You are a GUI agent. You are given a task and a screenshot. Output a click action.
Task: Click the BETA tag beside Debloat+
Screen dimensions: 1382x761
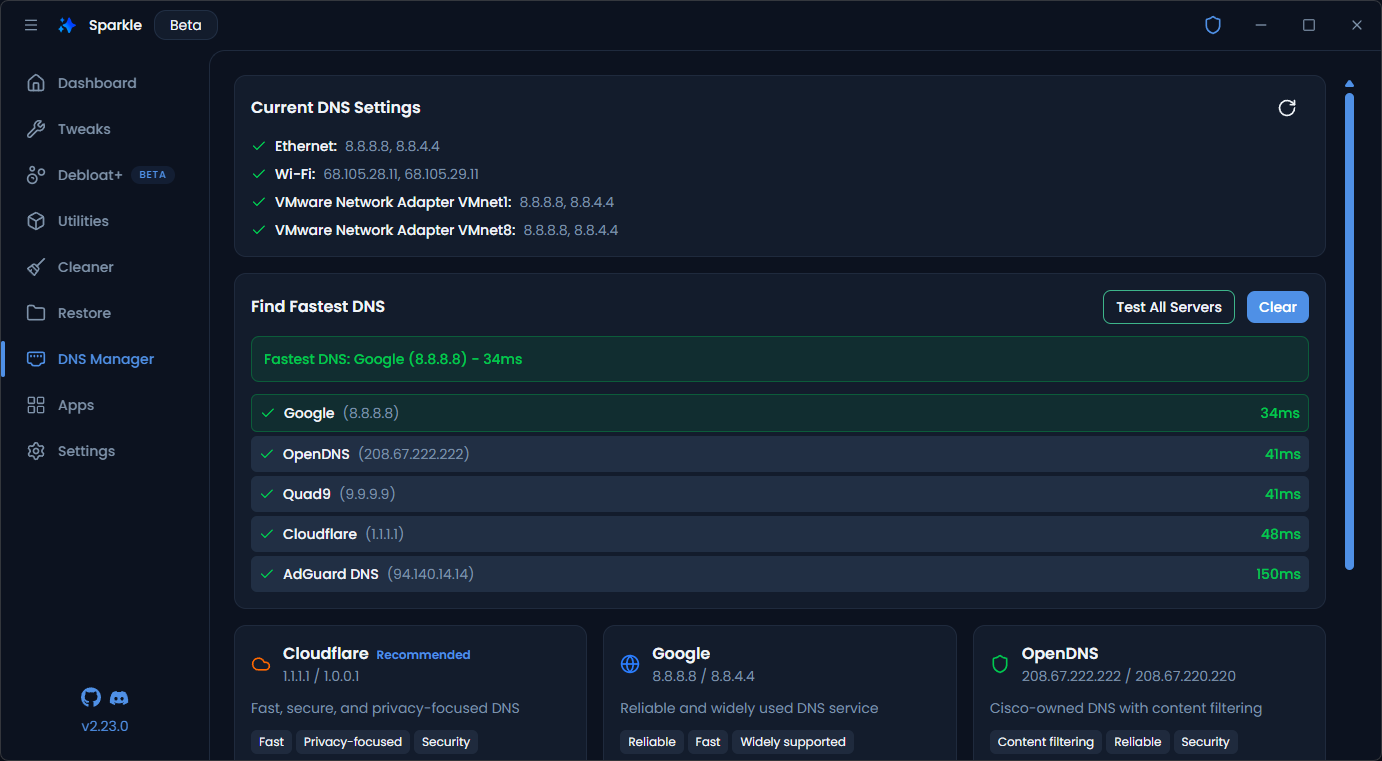(153, 175)
